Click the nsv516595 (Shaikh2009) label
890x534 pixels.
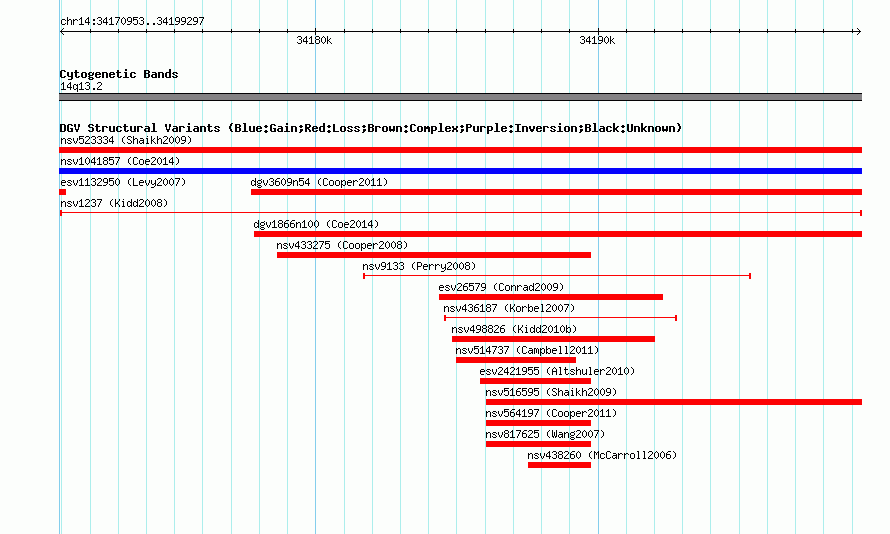coord(551,392)
